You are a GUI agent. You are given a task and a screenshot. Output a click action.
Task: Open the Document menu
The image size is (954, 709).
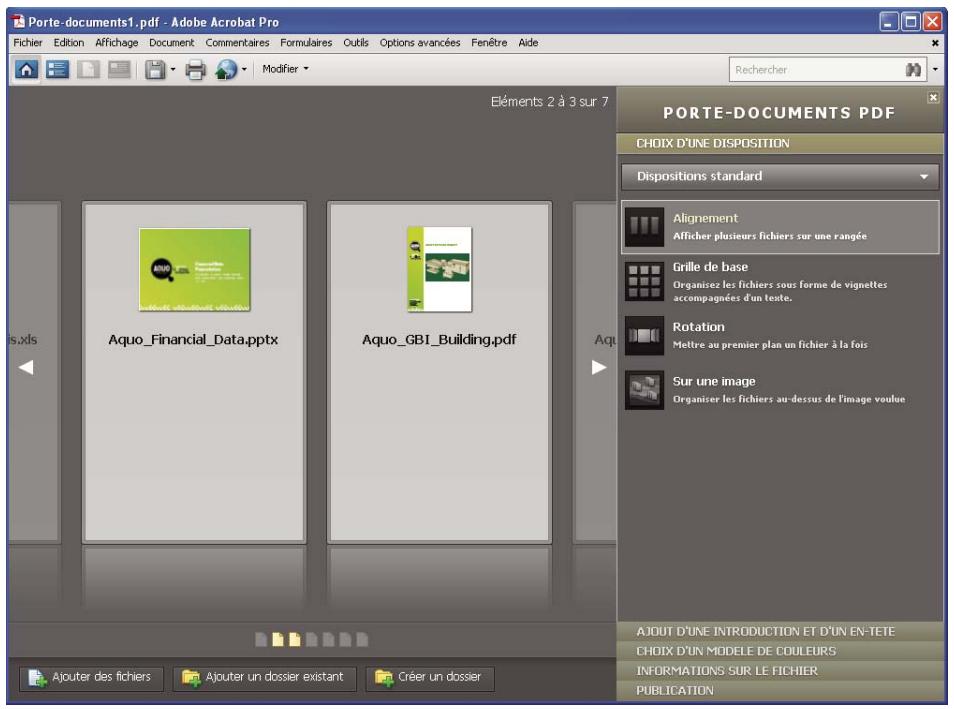coord(170,44)
